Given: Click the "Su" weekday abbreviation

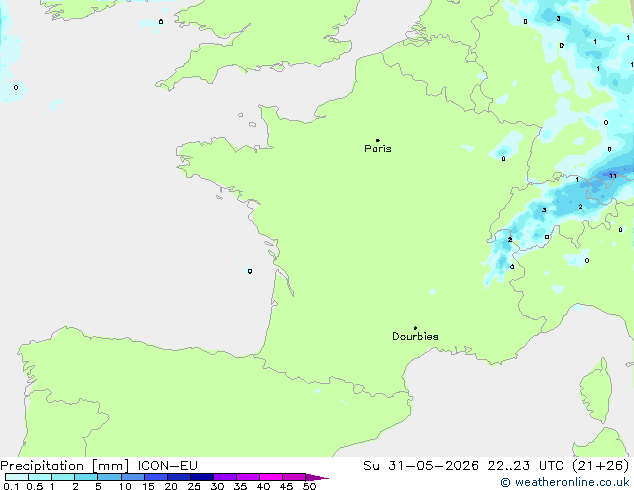Looking at the screenshot, I should click(x=371, y=466).
